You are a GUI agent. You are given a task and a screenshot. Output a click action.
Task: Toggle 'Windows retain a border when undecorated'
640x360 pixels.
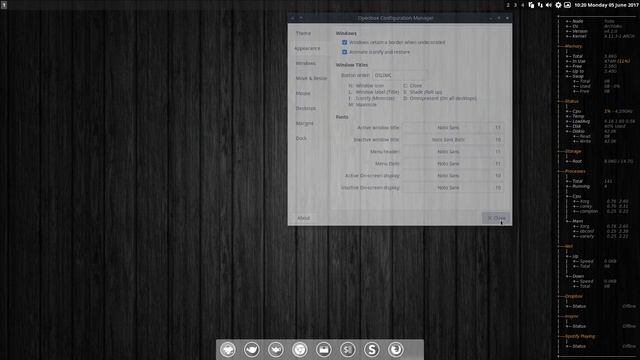pyautogui.click(x=344, y=42)
